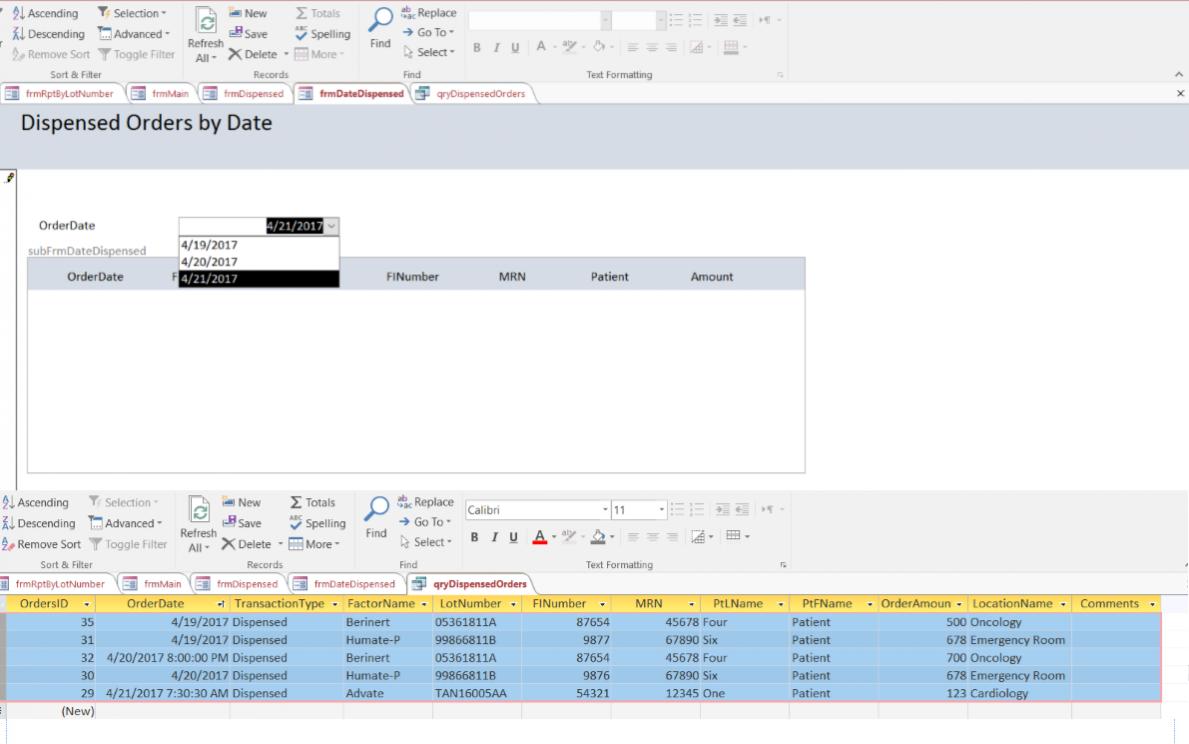Choose 4/20/2017 from the OrderDate list
This screenshot has height=744, width=1189.
259,262
